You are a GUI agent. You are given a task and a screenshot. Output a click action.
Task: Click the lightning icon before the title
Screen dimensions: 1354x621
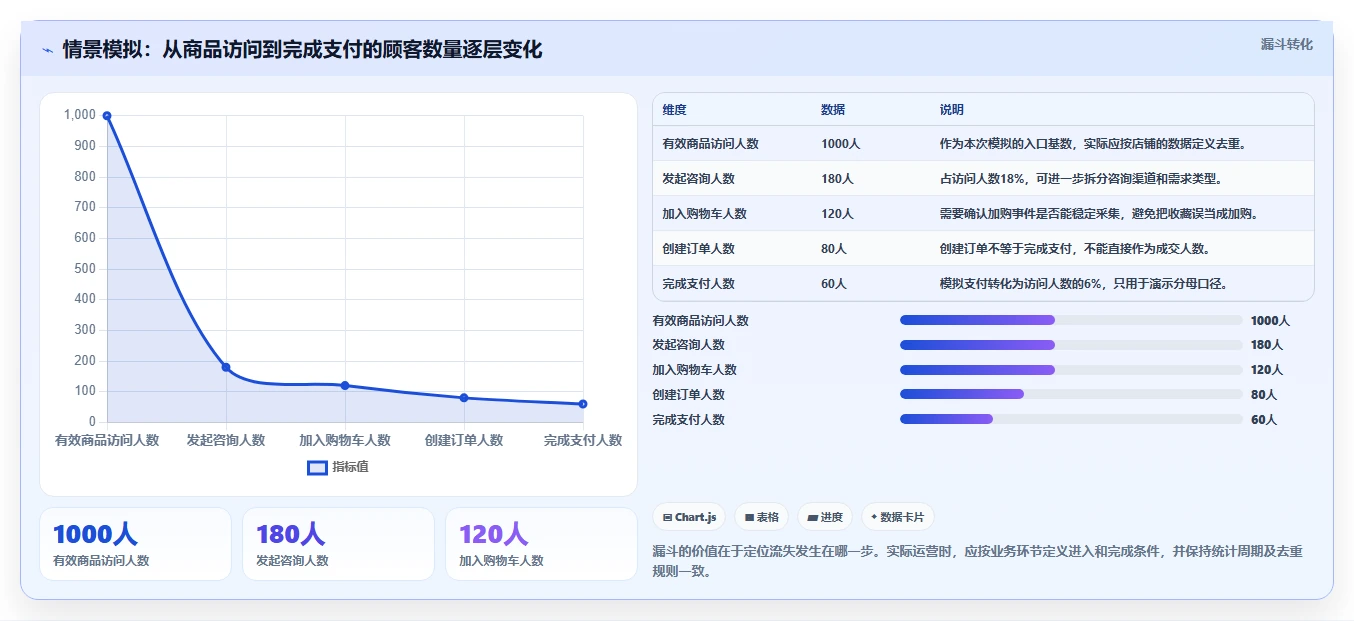click(x=47, y=50)
